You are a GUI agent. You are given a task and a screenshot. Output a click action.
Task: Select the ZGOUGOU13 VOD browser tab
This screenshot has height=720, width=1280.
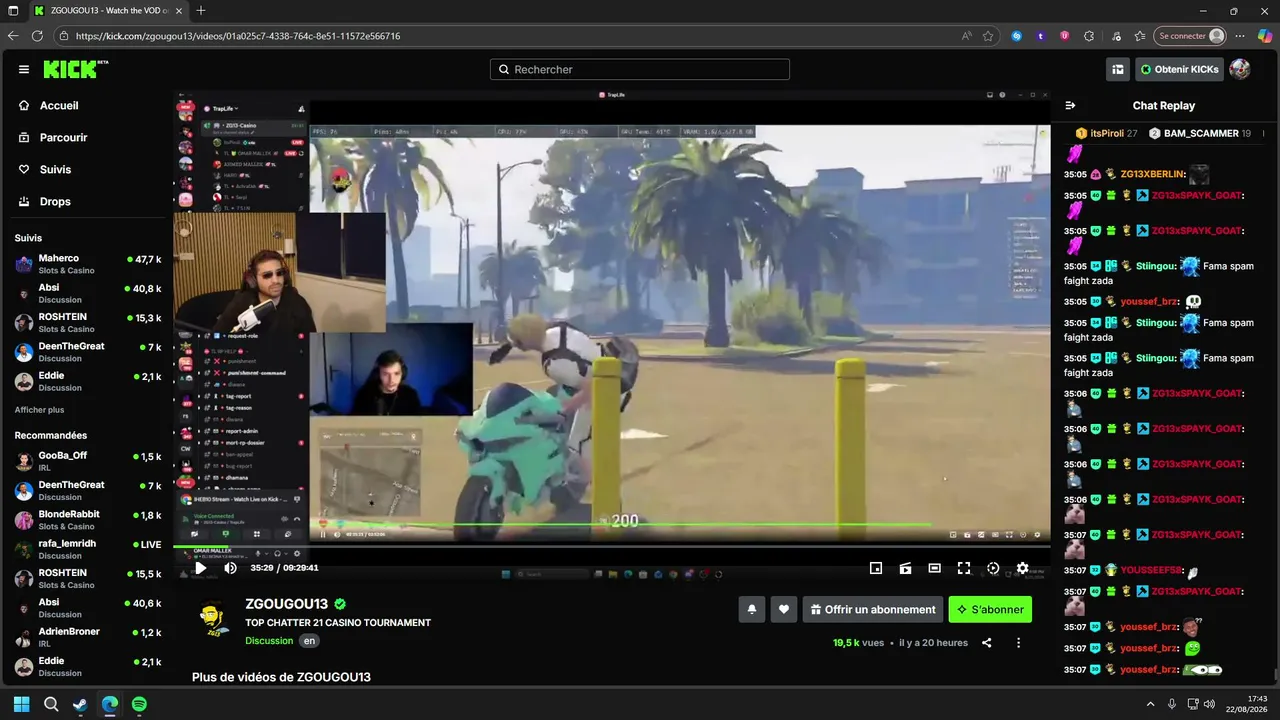107,11
